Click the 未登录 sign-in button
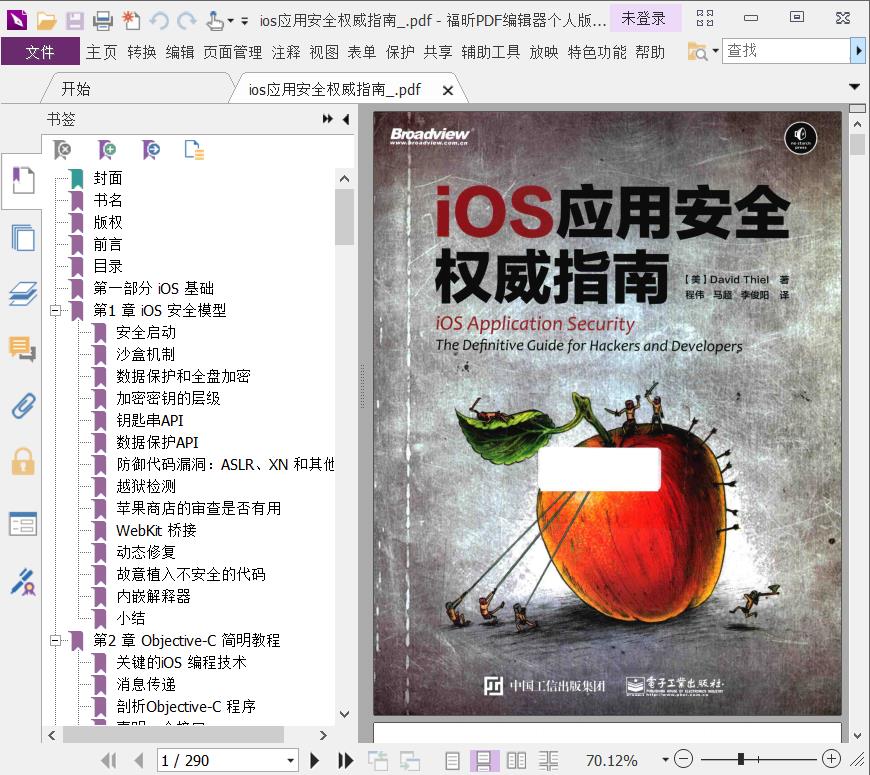This screenshot has height=775, width=870. tap(644, 18)
